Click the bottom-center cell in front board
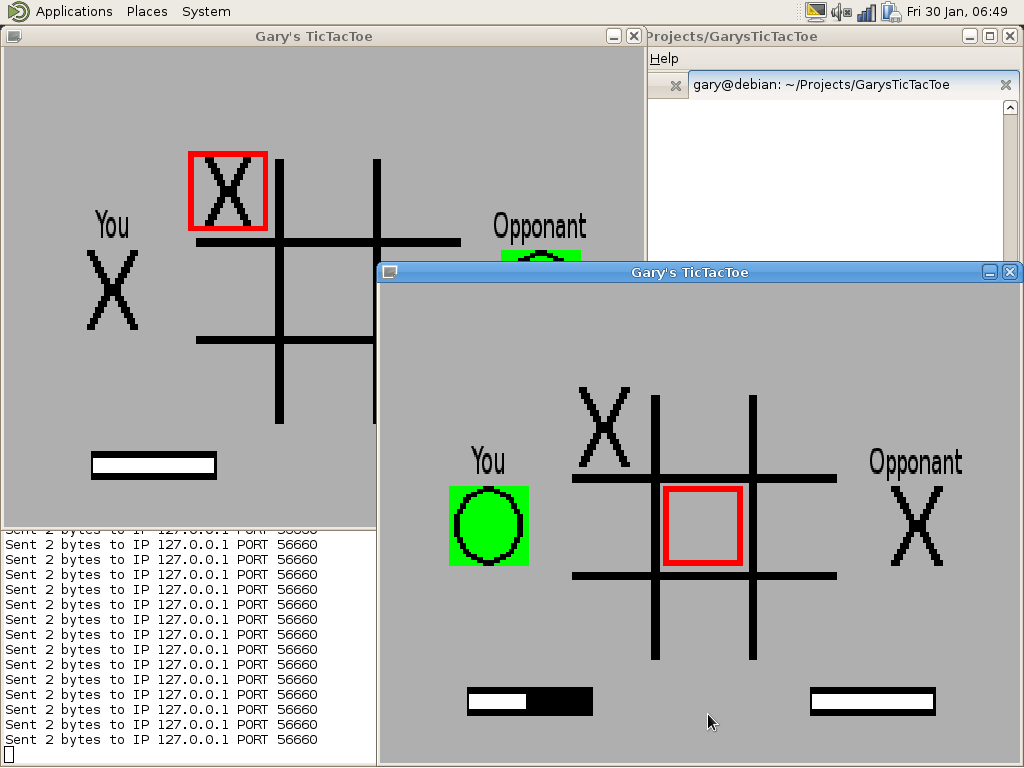The width and height of the screenshot is (1024, 768). (x=703, y=619)
